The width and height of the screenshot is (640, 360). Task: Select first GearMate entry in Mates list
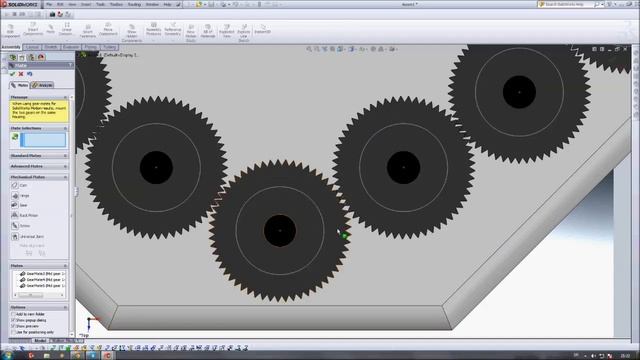(43, 274)
